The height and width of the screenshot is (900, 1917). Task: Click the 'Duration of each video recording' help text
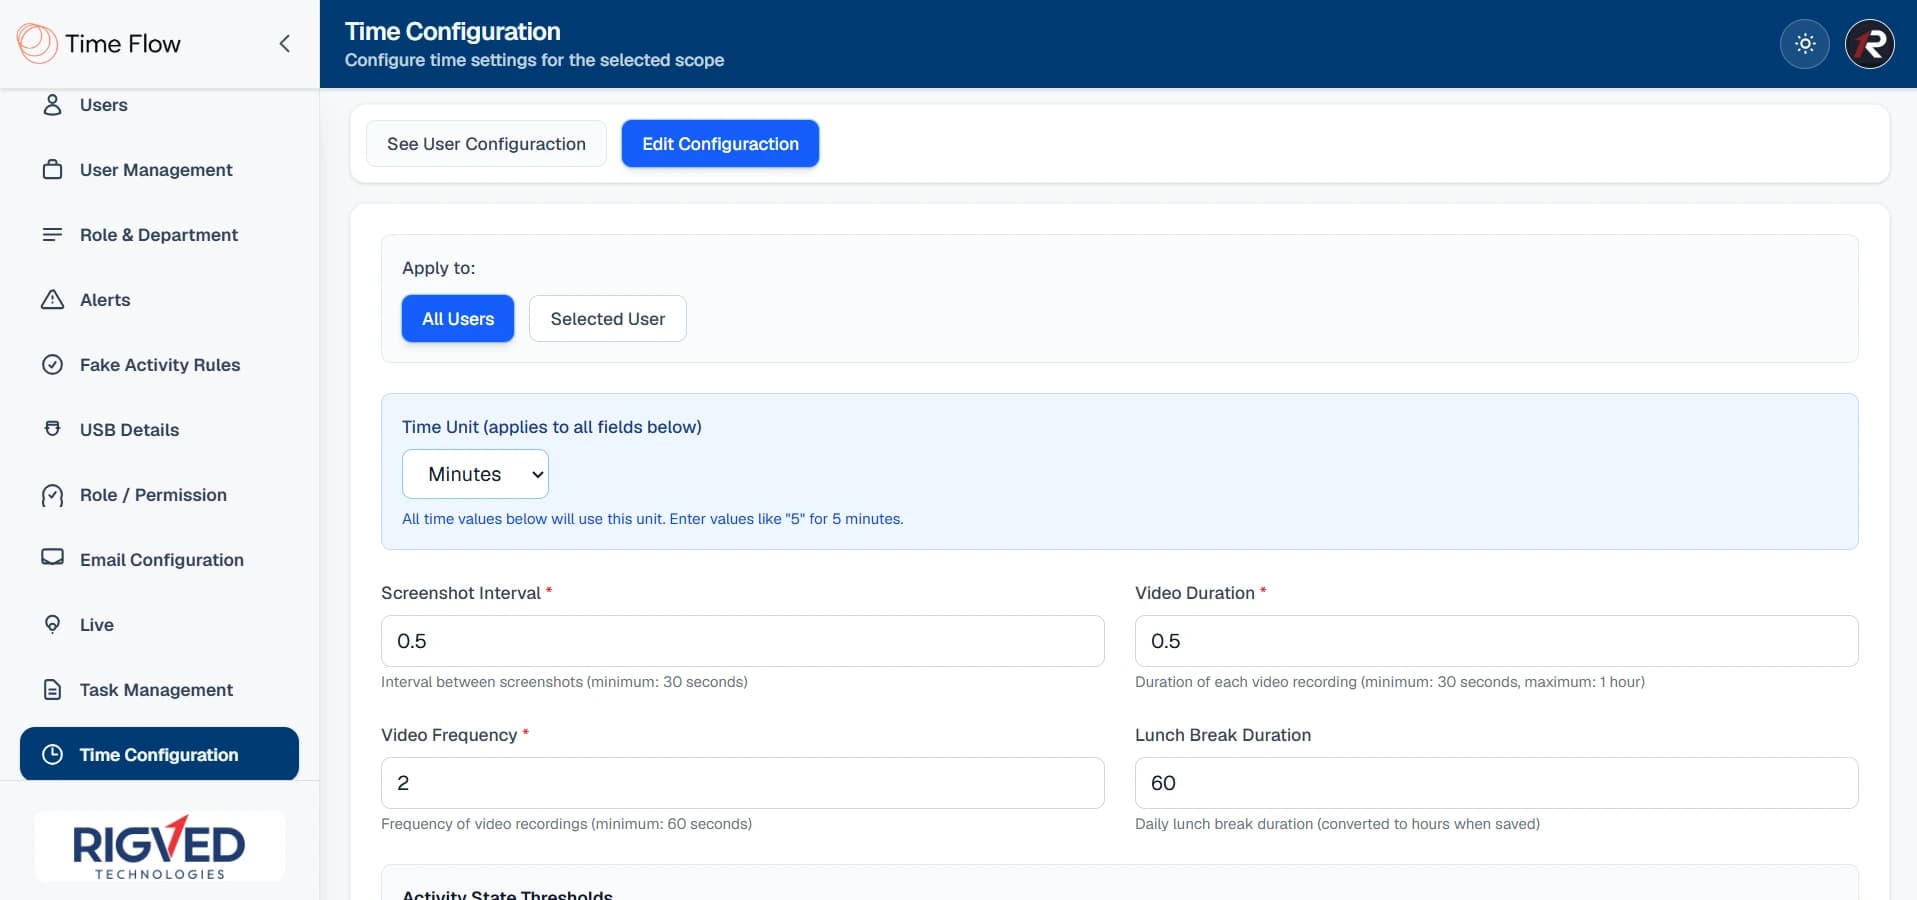pyautogui.click(x=1390, y=682)
